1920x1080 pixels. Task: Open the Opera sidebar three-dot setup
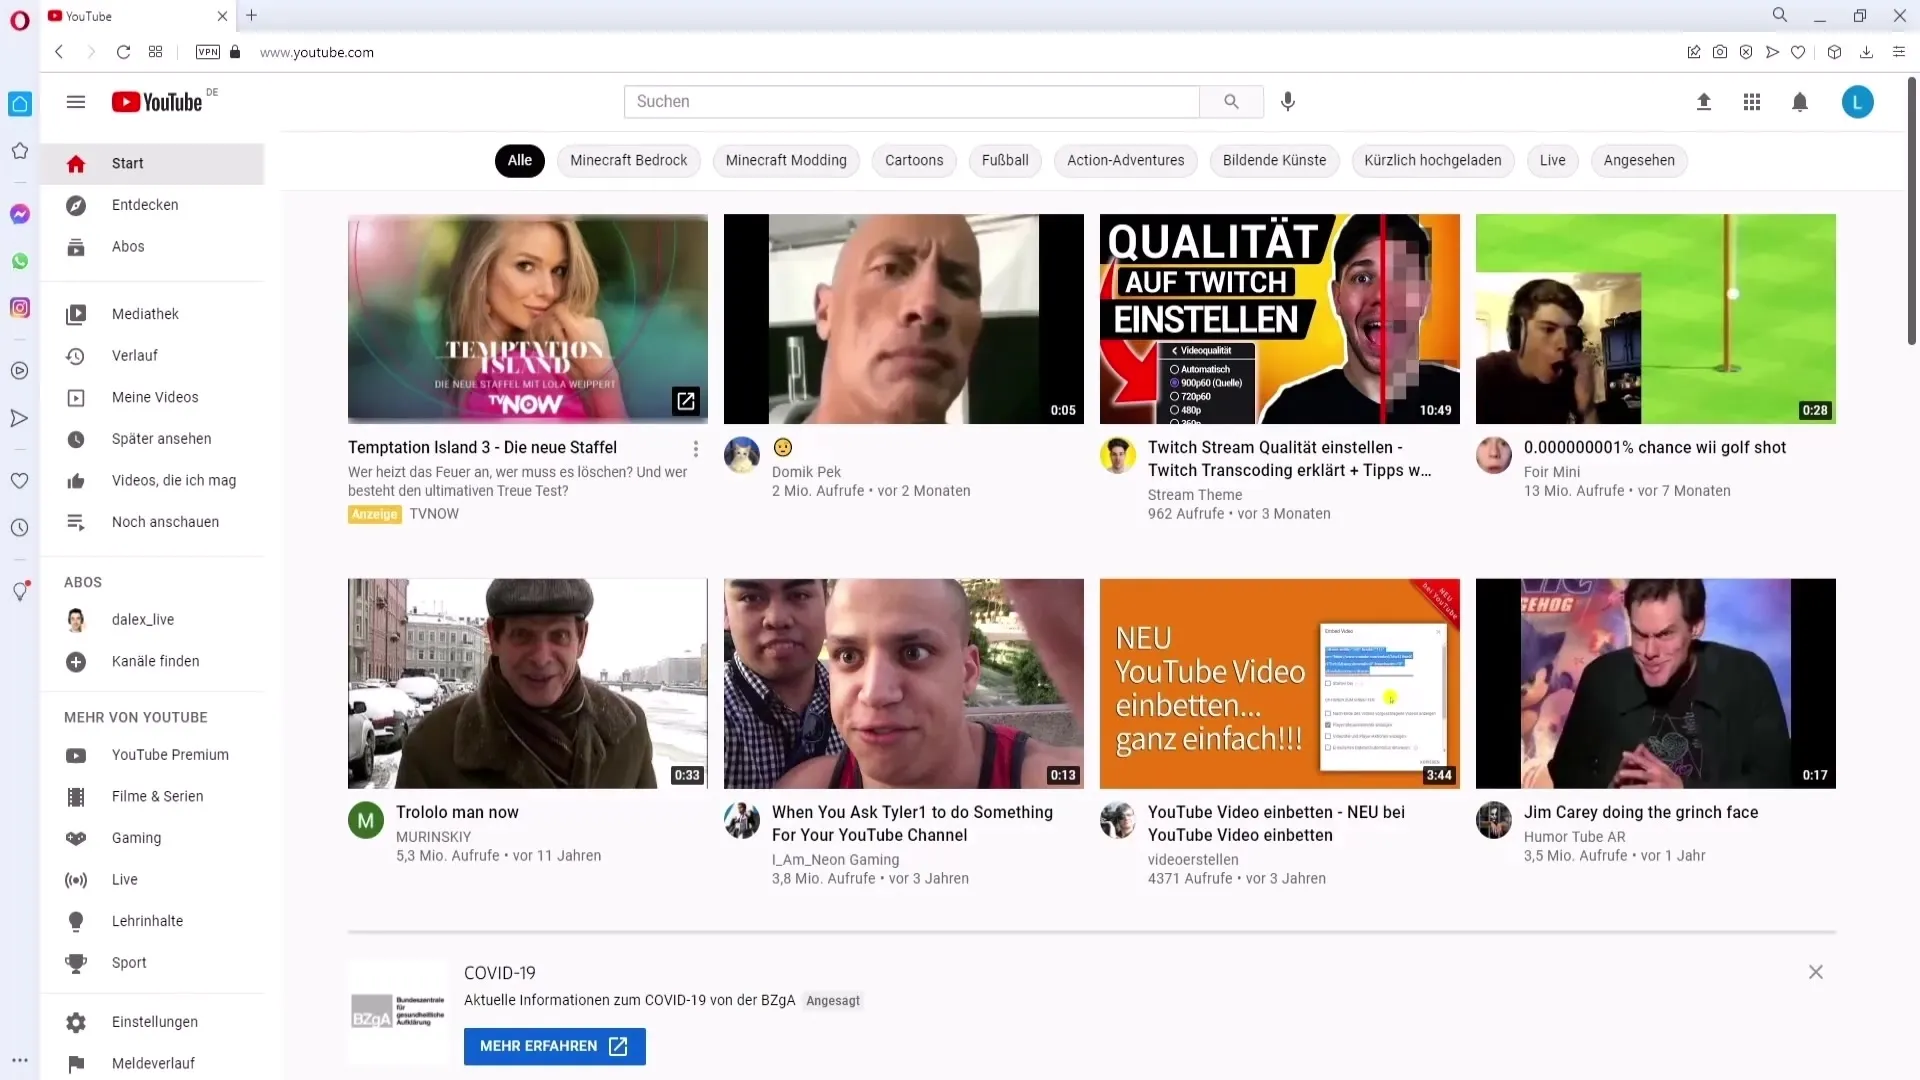pos(20,1060)
